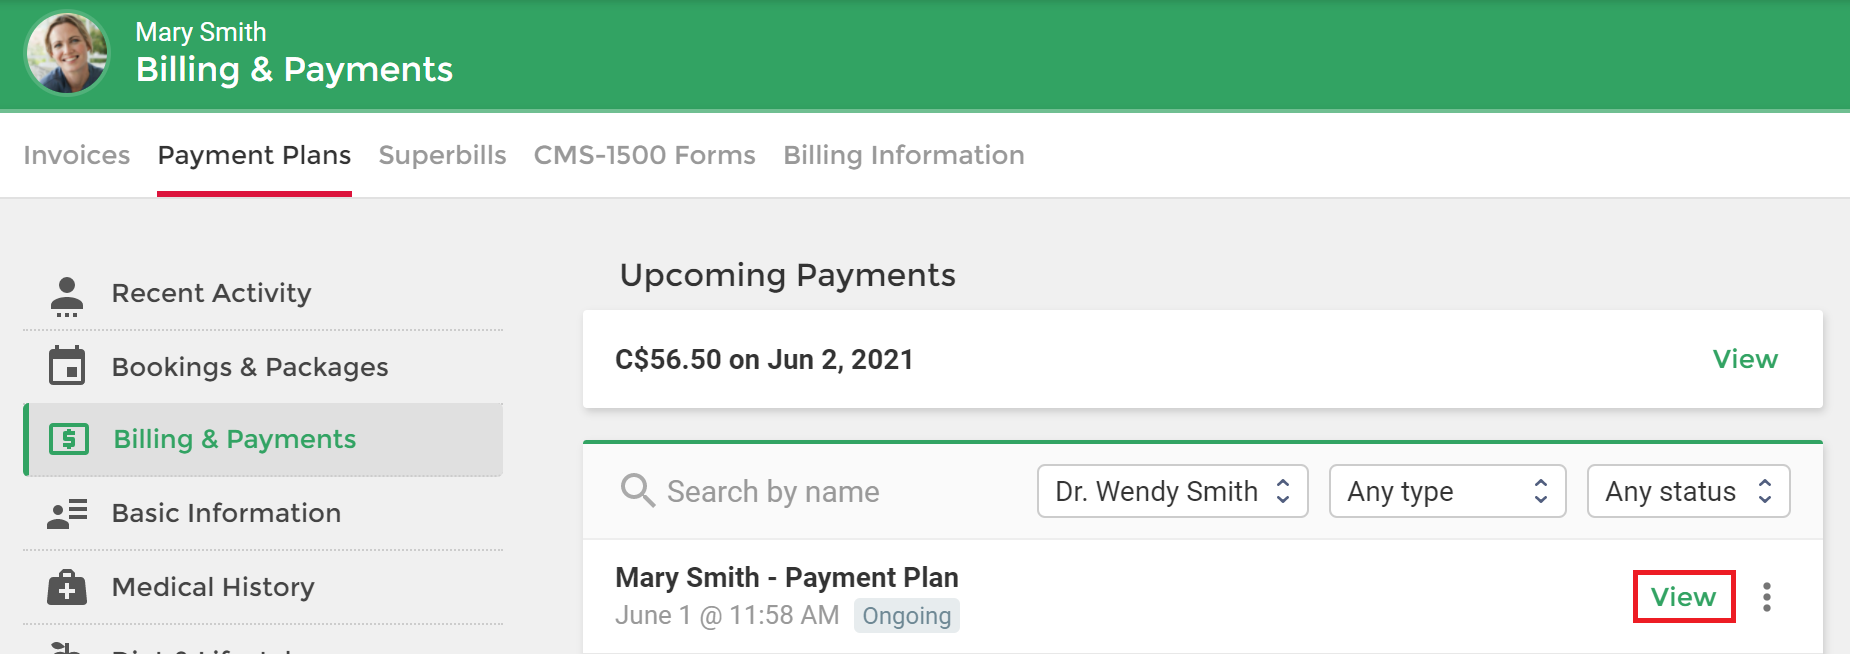Click the Basic Information contact icon
This screenshot has width=1850, height=654.
(x=67, y=514)
